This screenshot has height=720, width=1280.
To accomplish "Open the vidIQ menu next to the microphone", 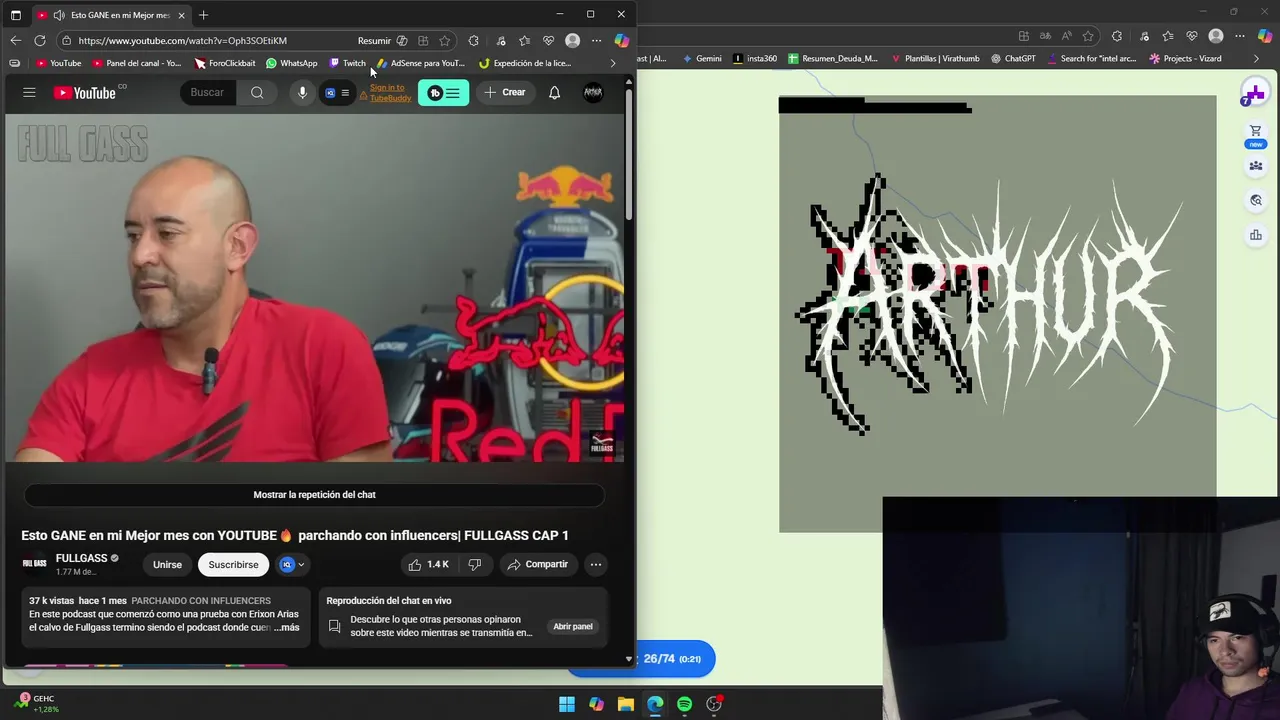I will click(336, 93).
